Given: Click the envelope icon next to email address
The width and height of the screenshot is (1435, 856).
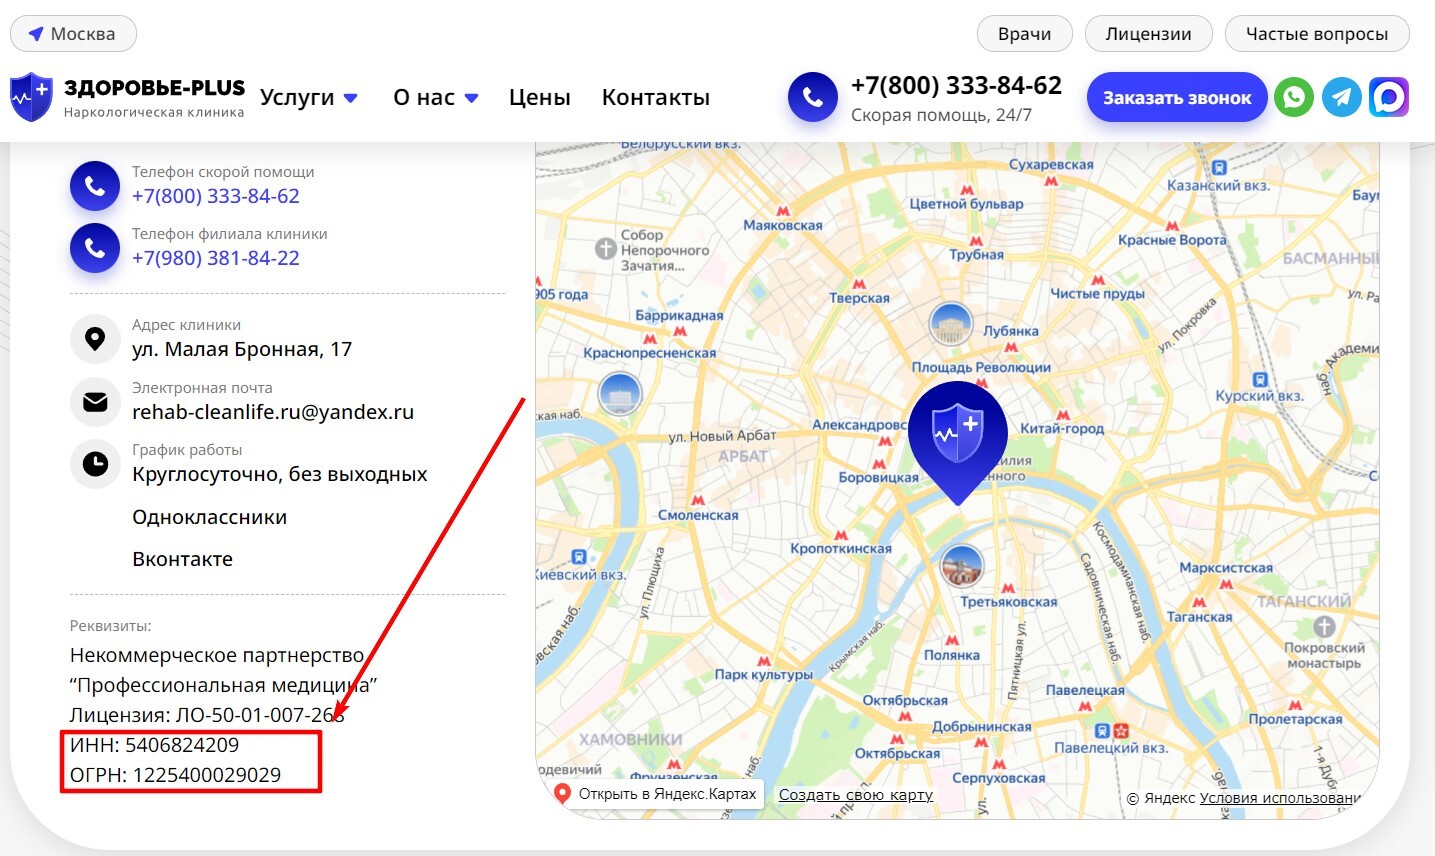Looking at the screenshot, I should [95, 402].
